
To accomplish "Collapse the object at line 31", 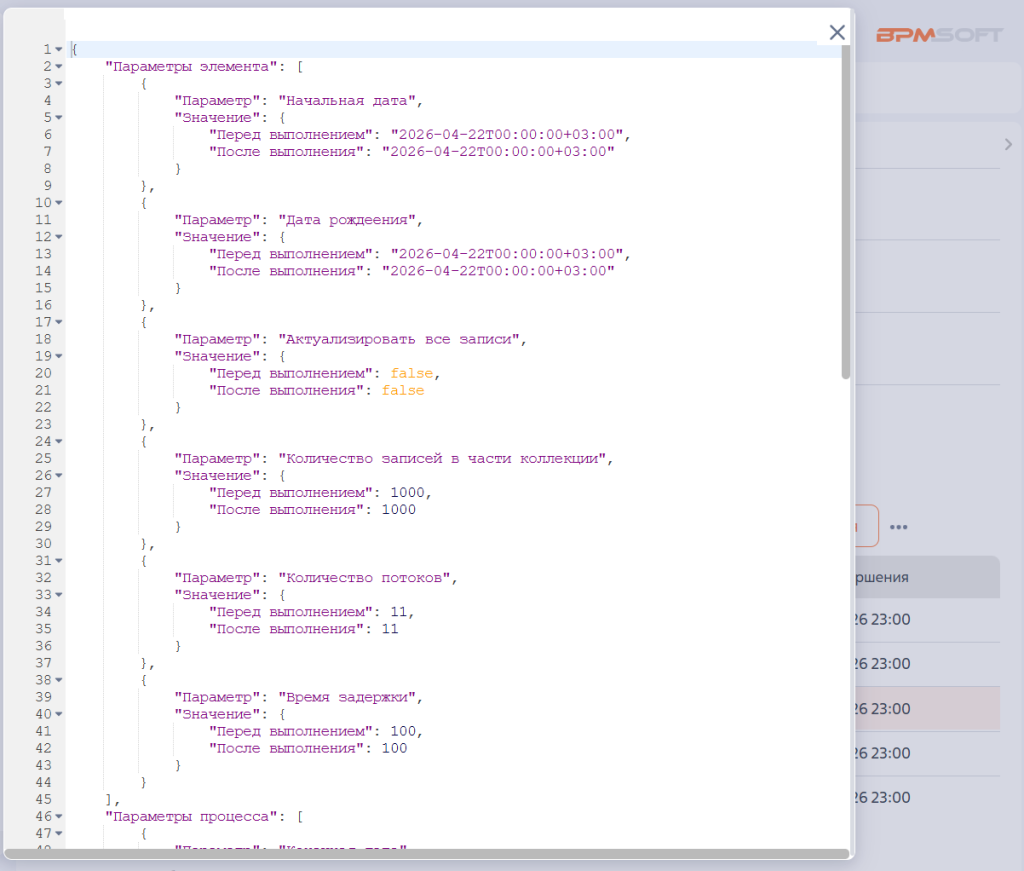I will click(x=59, y=561).
